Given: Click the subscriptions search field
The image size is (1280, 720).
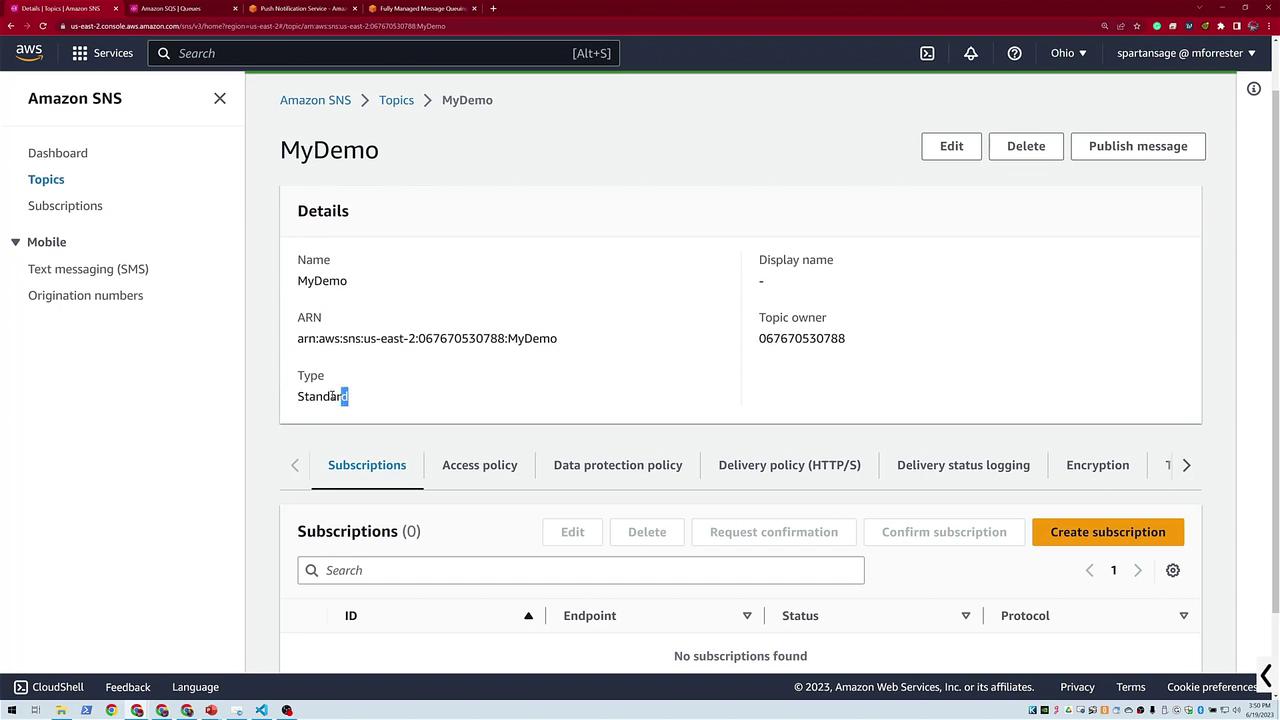Looking at the screenshot, I should 580,570.
